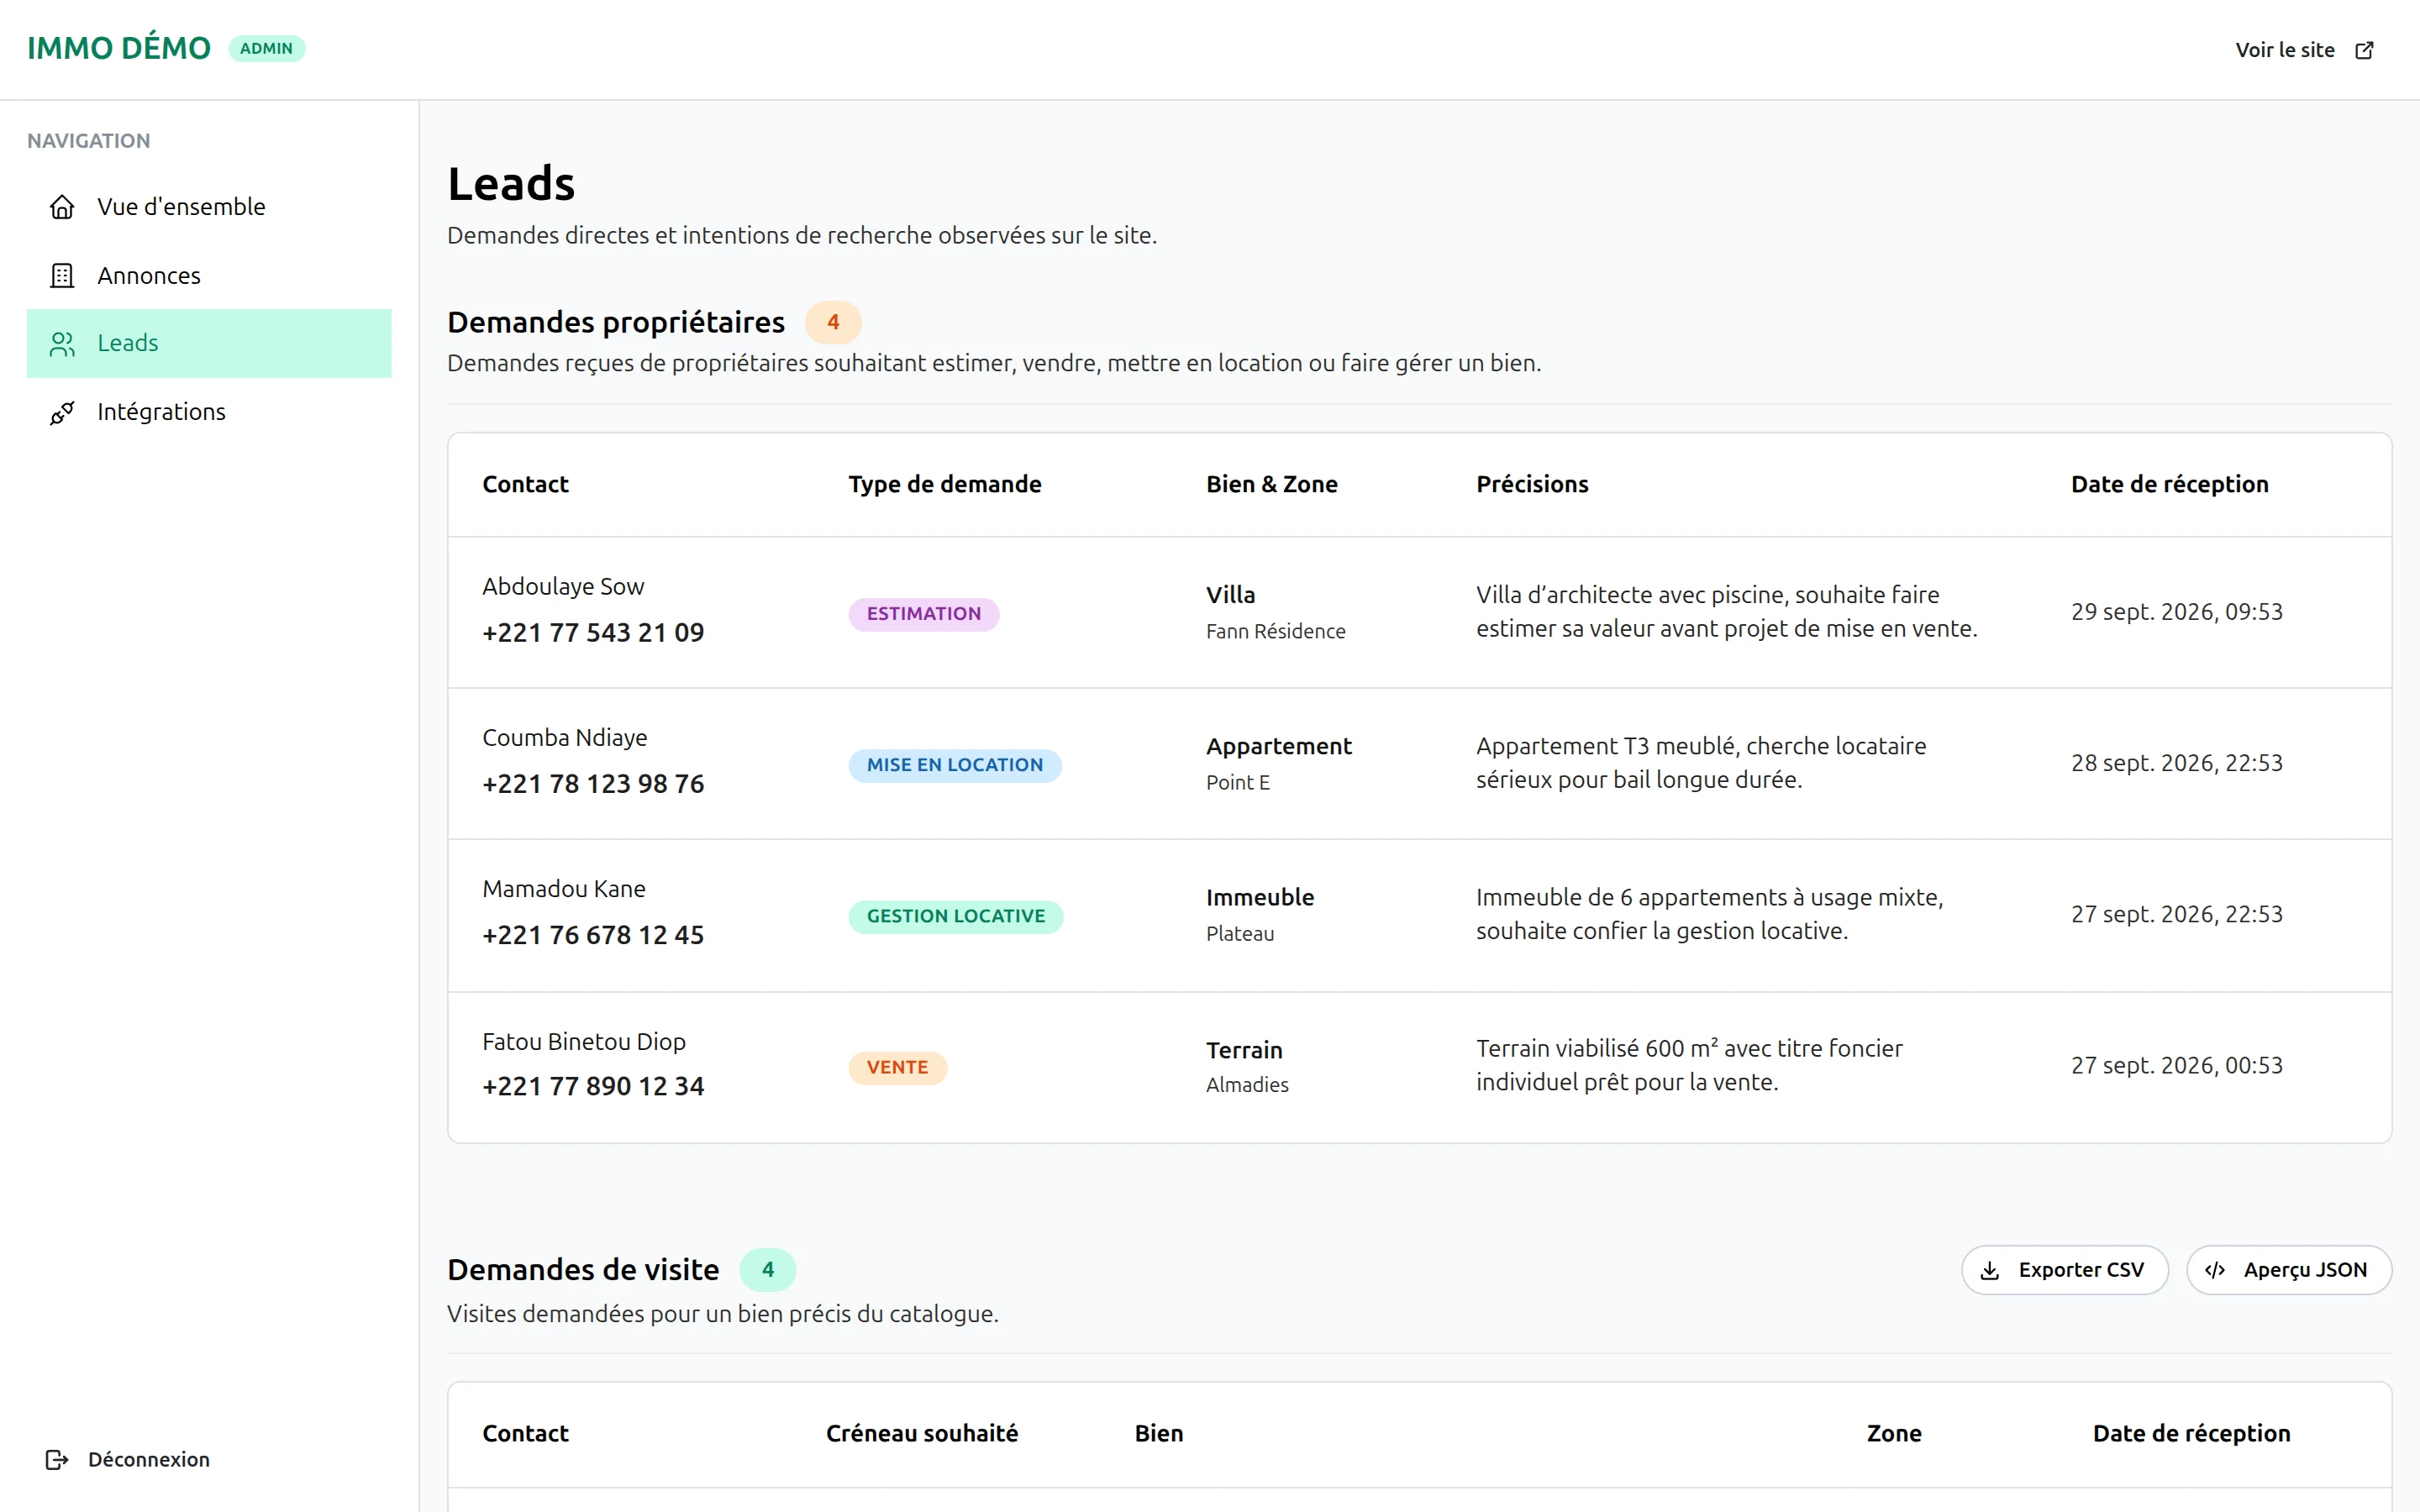
Task: Click the Déconnexion button
Action: coord(128,1459)
